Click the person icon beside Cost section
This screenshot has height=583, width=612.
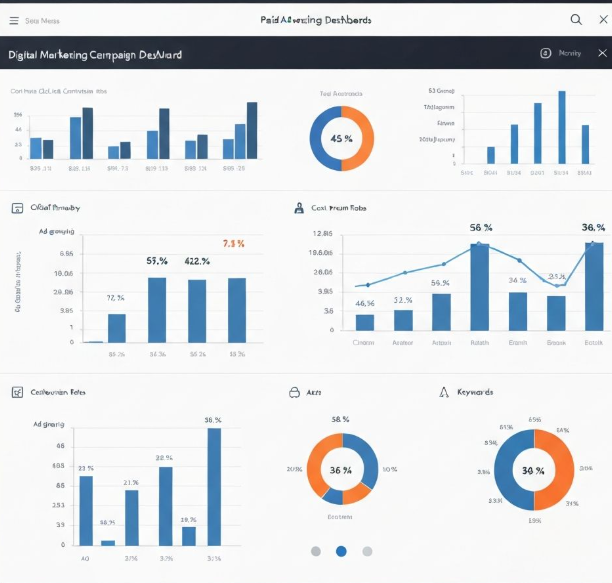(298, 208)
